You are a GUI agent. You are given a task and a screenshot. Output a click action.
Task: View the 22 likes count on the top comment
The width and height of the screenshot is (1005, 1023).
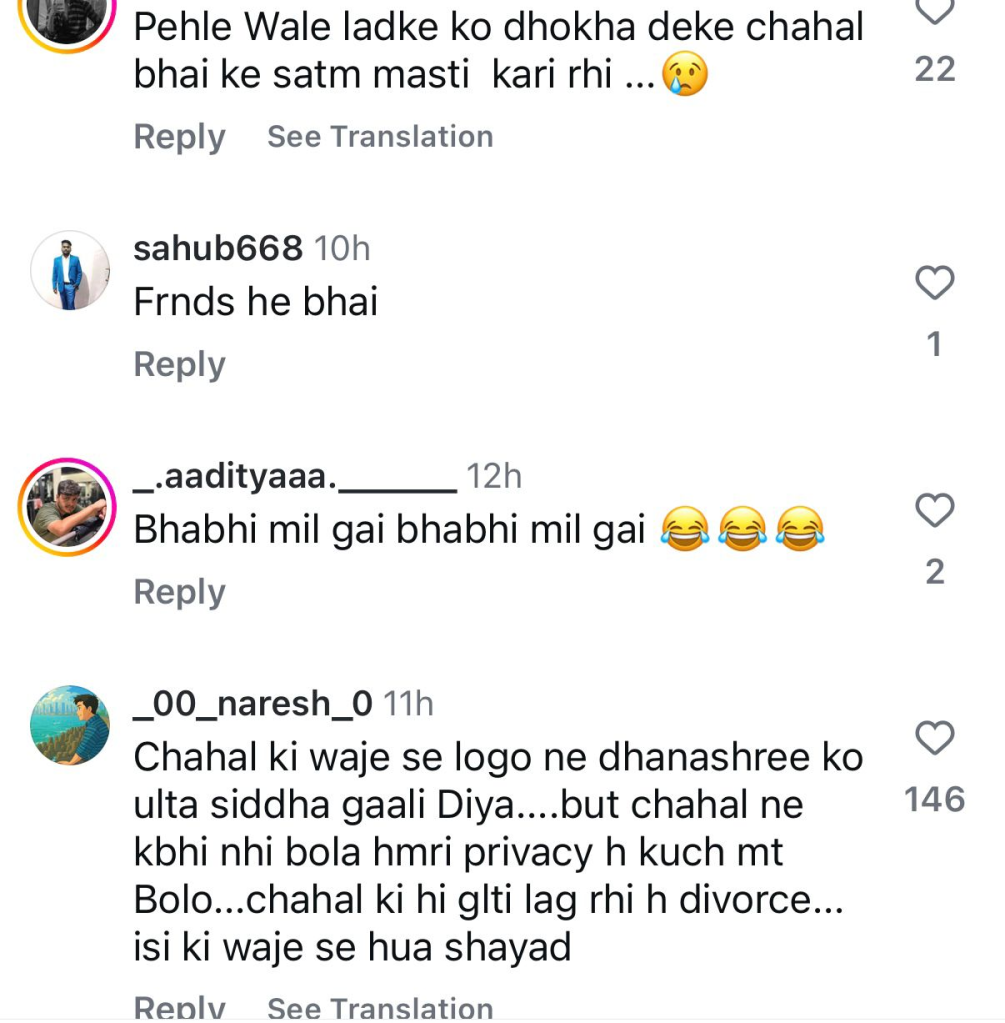coord(935,69)
